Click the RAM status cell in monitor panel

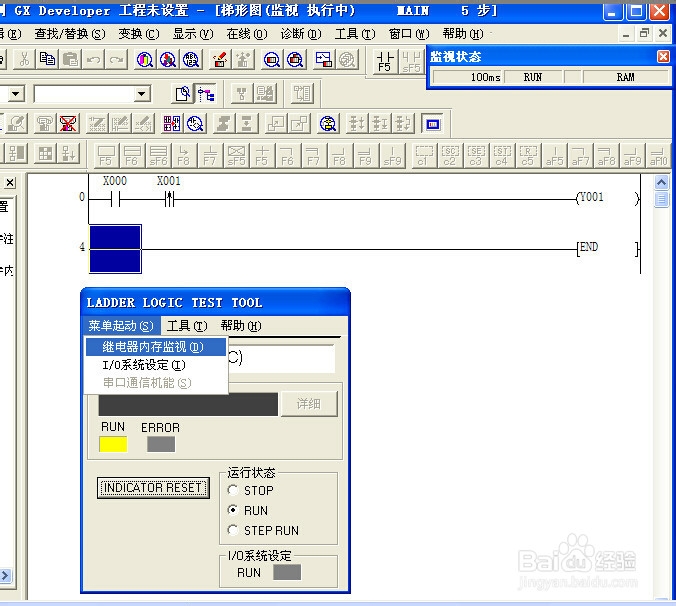[x=625, y=77]
